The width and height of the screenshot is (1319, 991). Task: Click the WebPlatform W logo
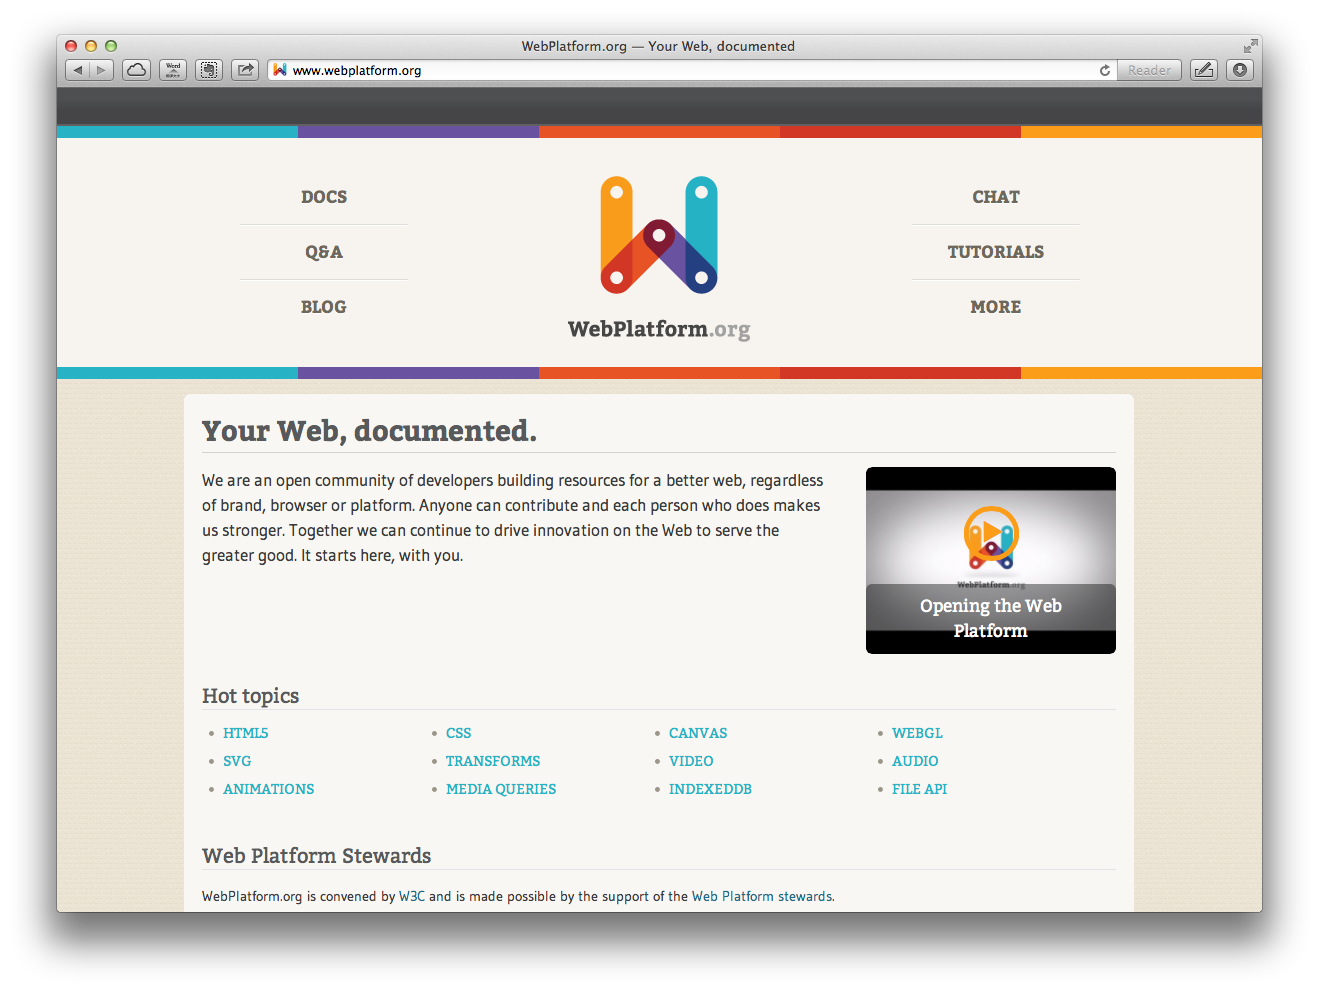[659, 235]
